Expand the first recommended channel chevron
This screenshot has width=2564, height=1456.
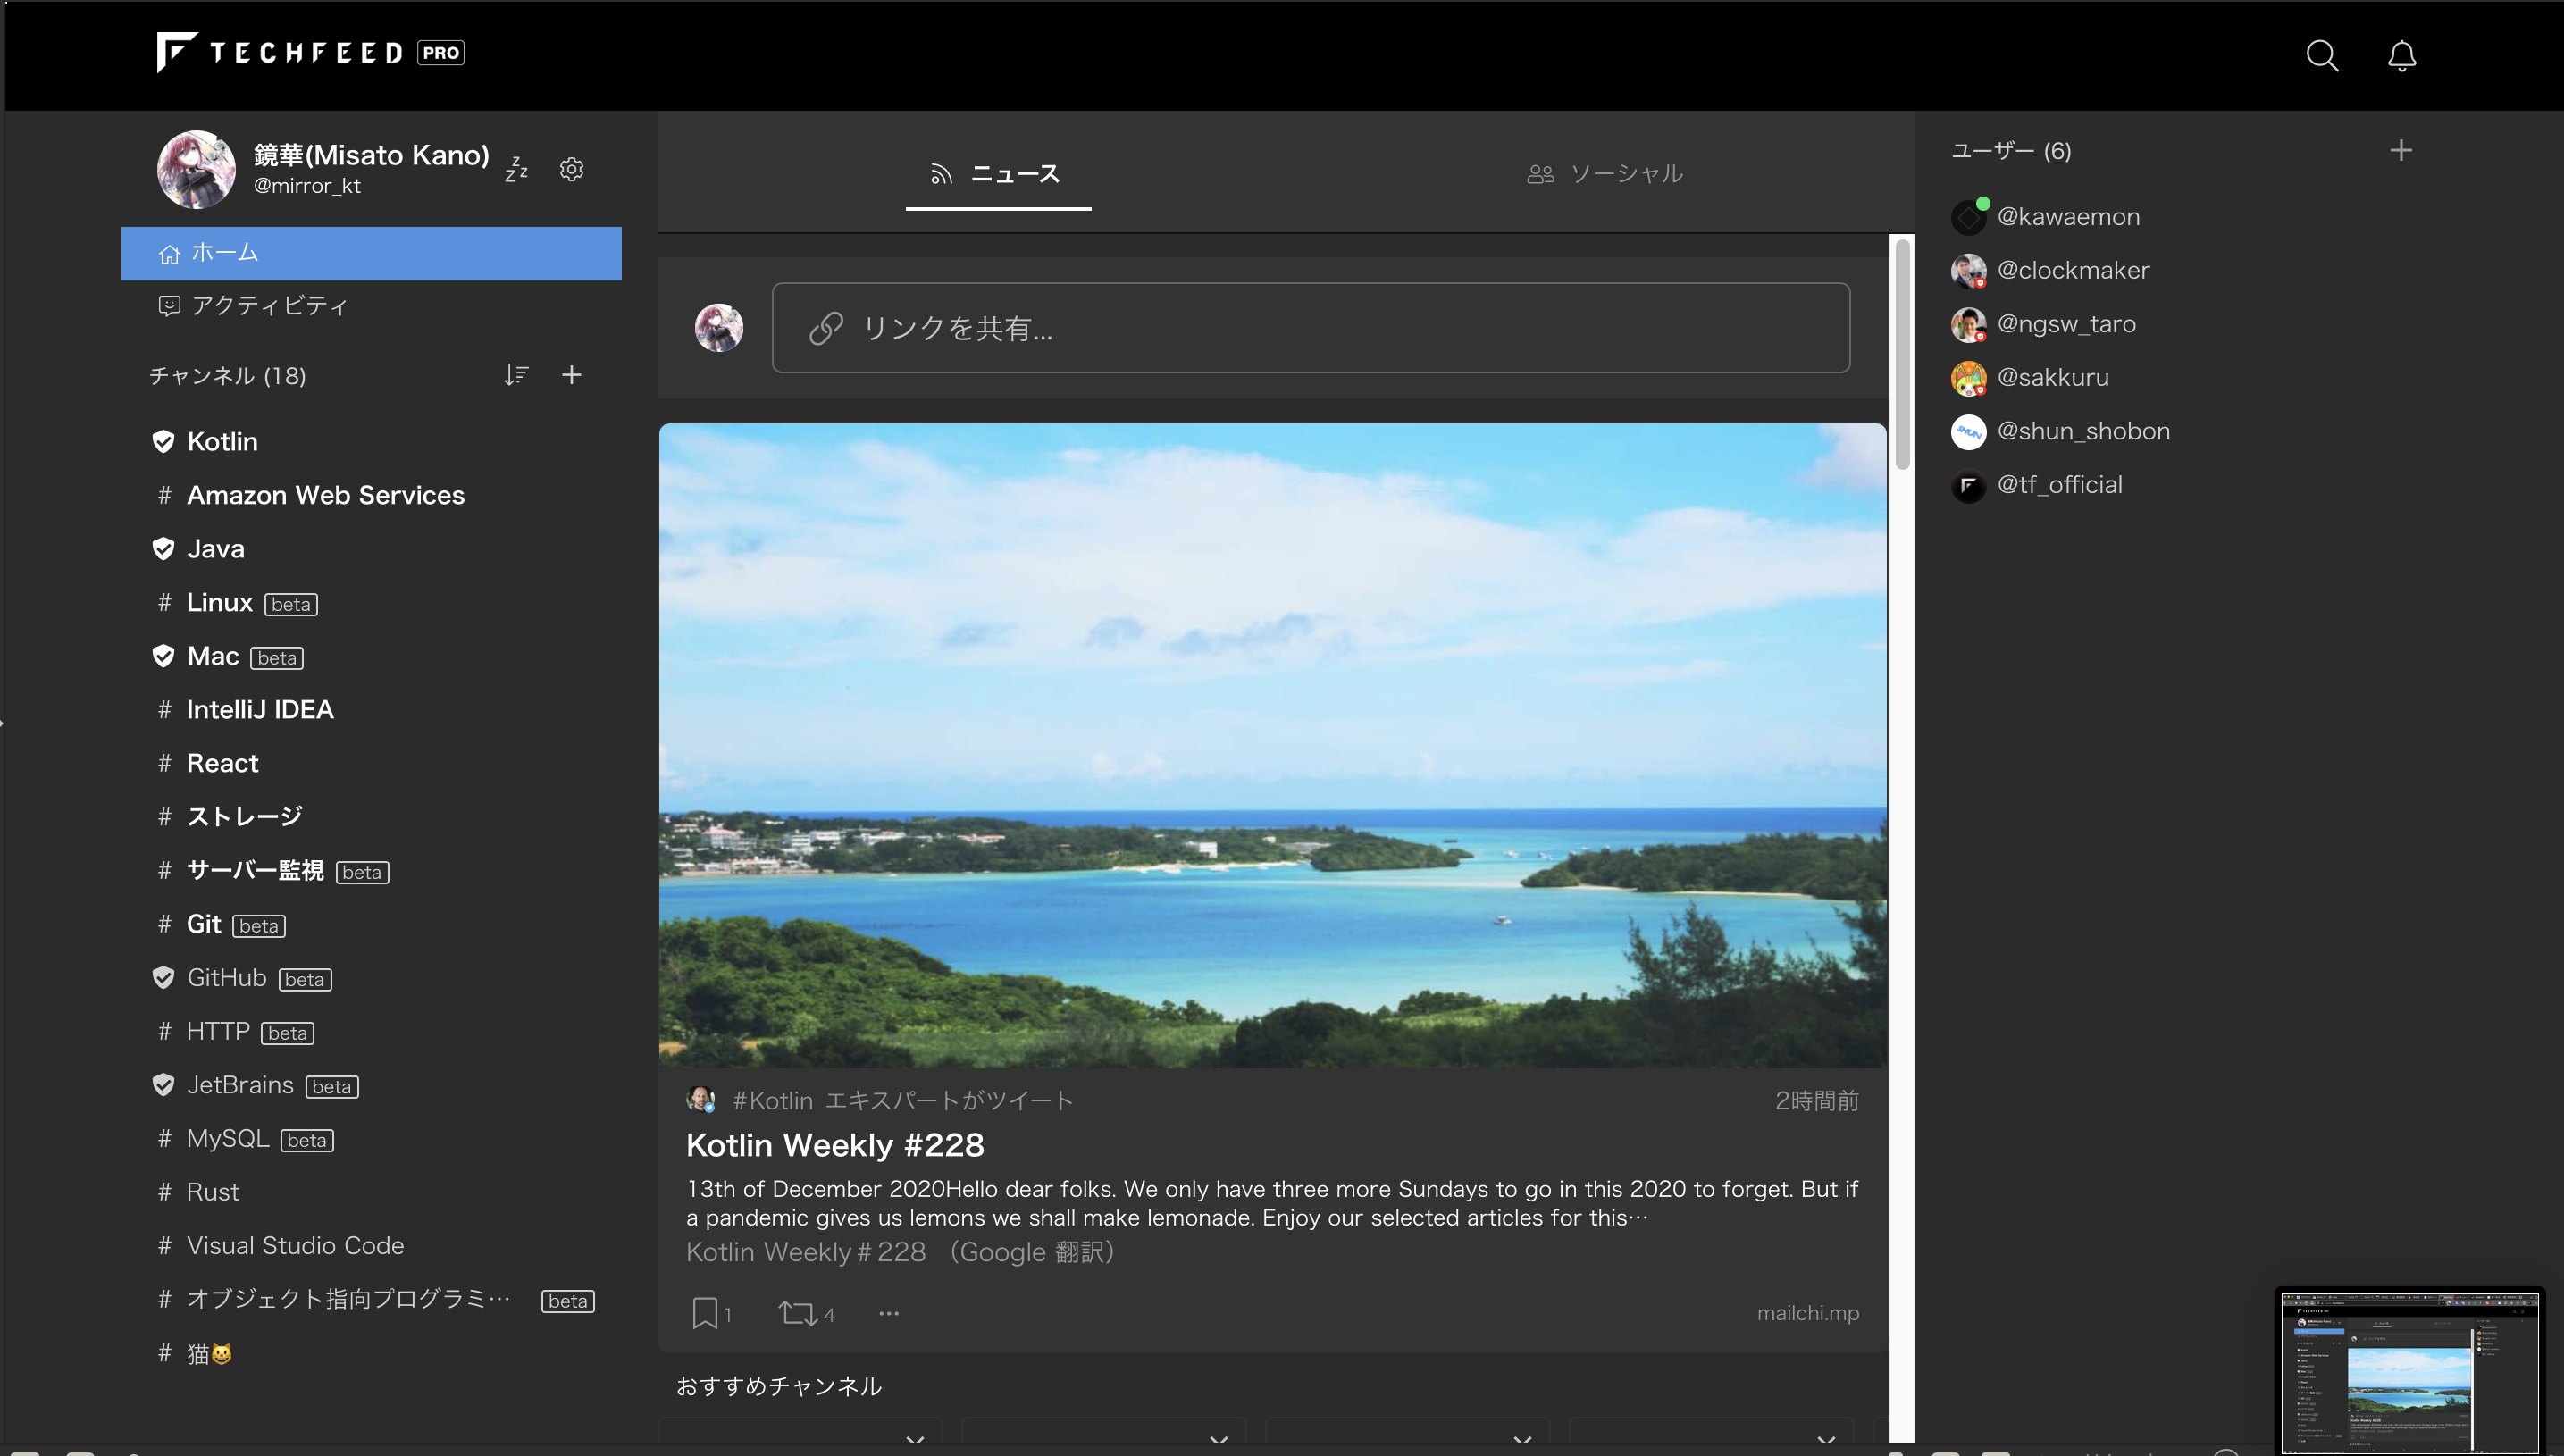click(x=914, y=1440)
